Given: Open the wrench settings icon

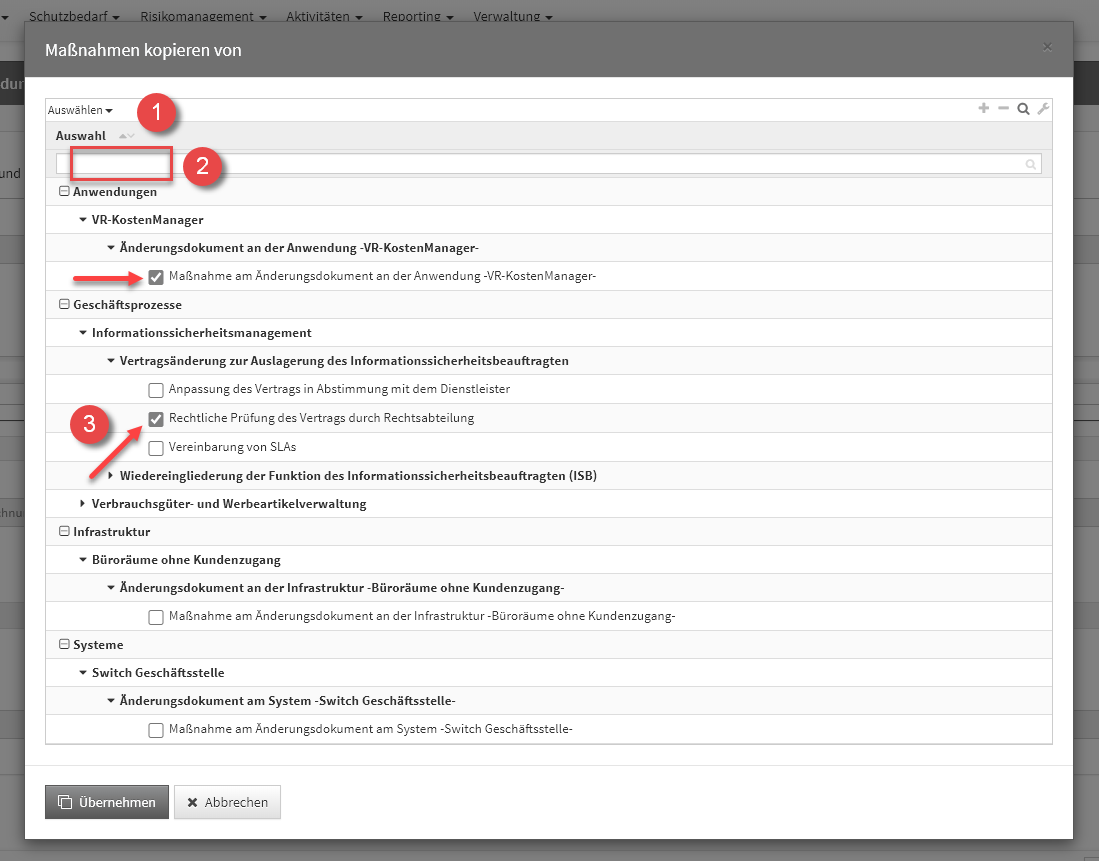Looking at the screenshot, I should coord(1043,109).
